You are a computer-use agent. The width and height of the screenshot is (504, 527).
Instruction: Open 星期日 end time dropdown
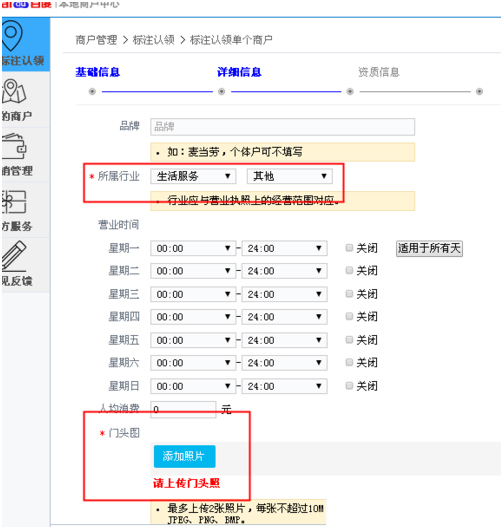[x=284, y=387]
